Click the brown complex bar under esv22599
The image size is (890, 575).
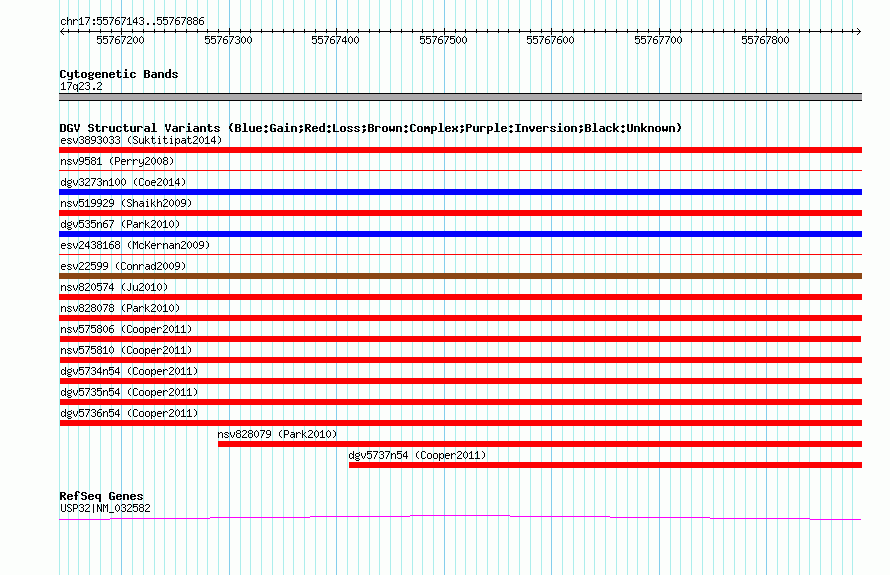[460, 276]
